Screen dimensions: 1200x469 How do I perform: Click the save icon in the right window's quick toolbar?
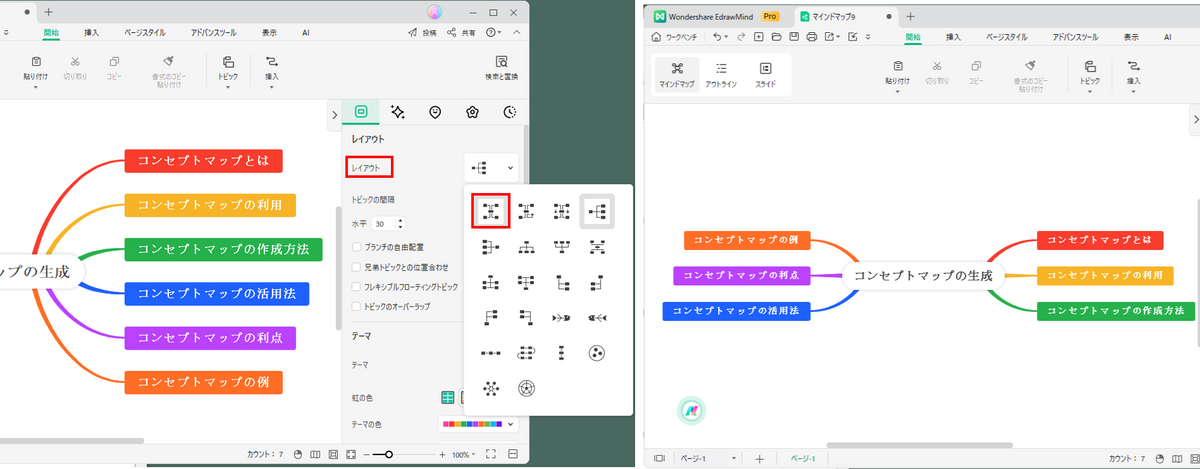click(x=793, y=36)
